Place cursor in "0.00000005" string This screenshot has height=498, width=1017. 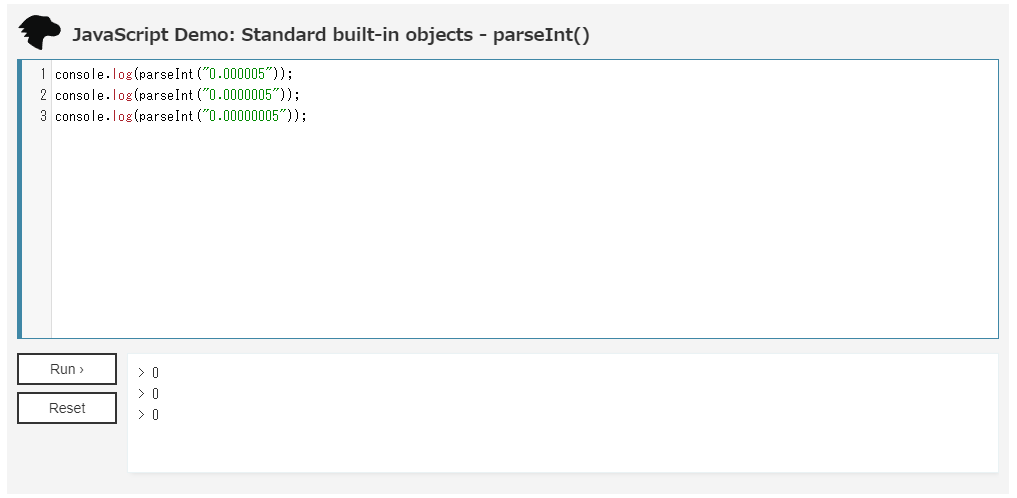pos(245,116)
